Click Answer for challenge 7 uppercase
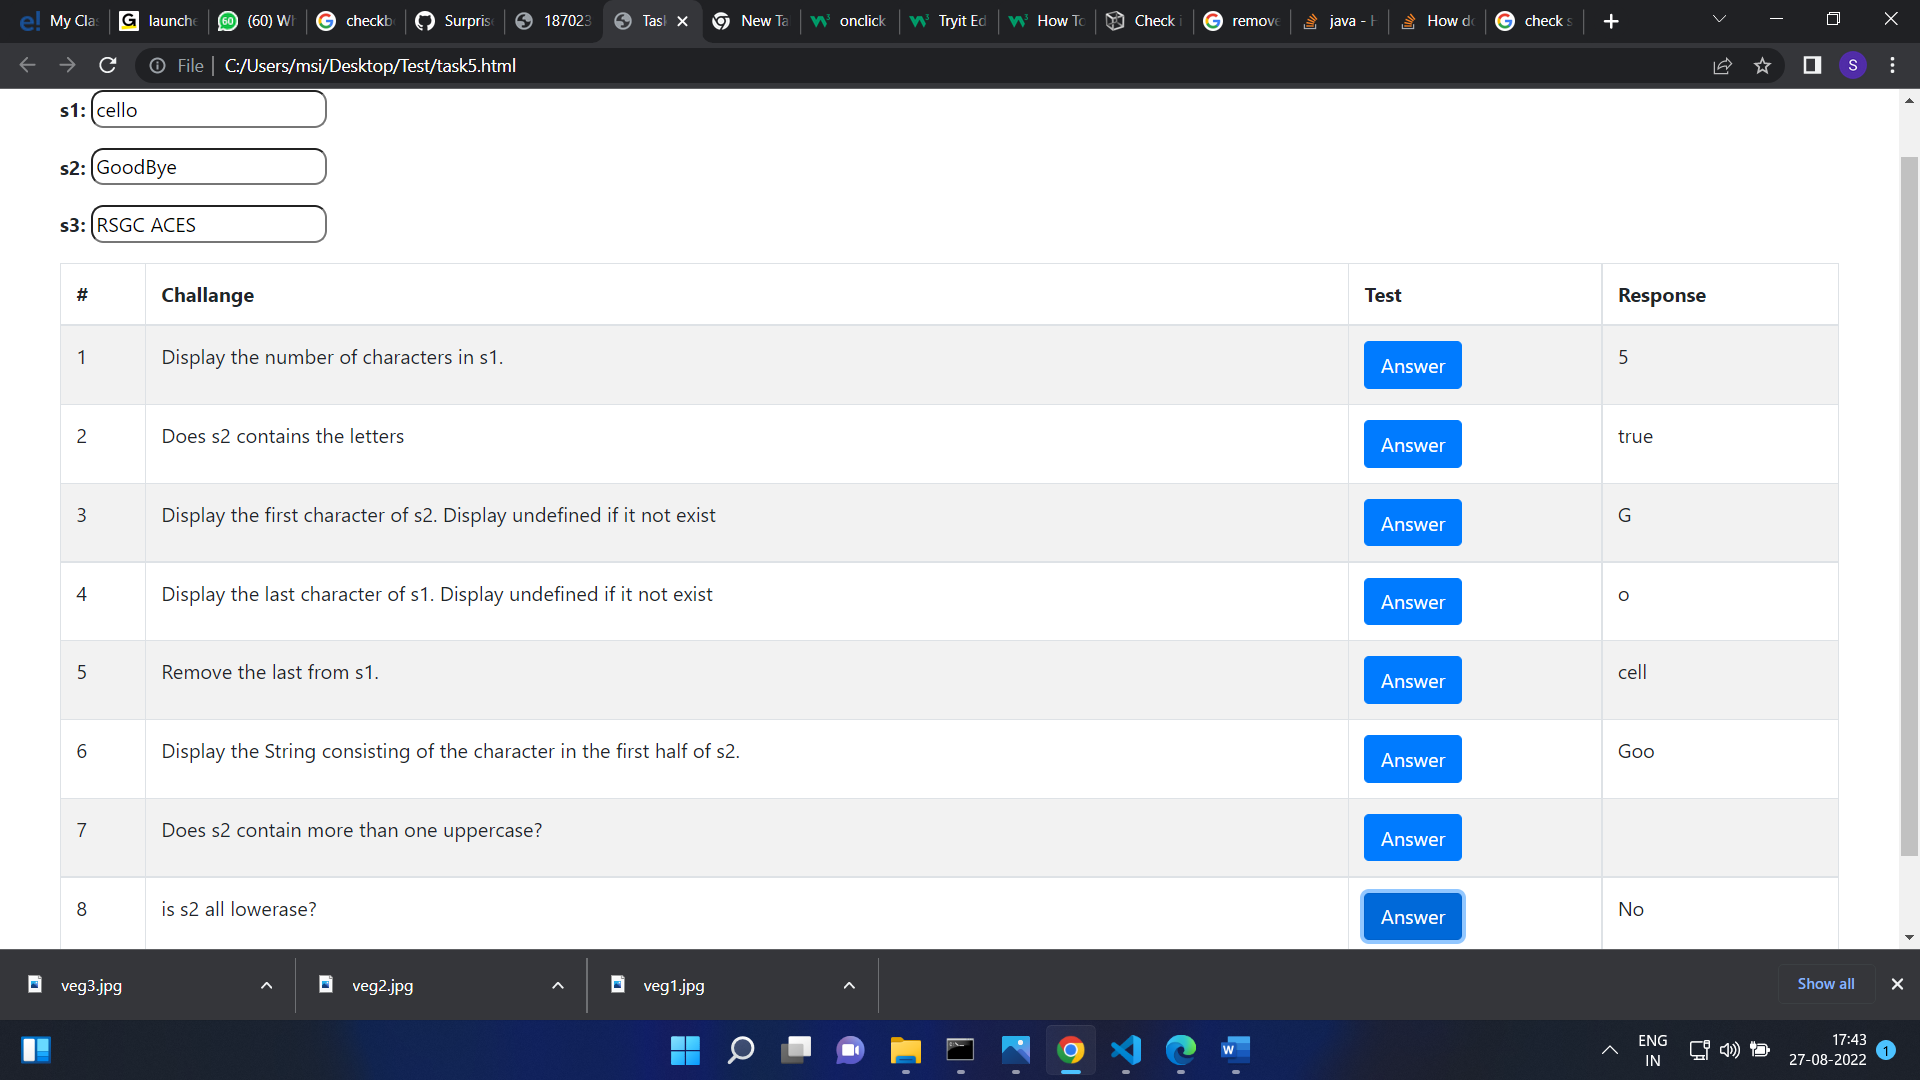The width and height of the screenshot is (1920, 1080). click(x=1412, y=839)
